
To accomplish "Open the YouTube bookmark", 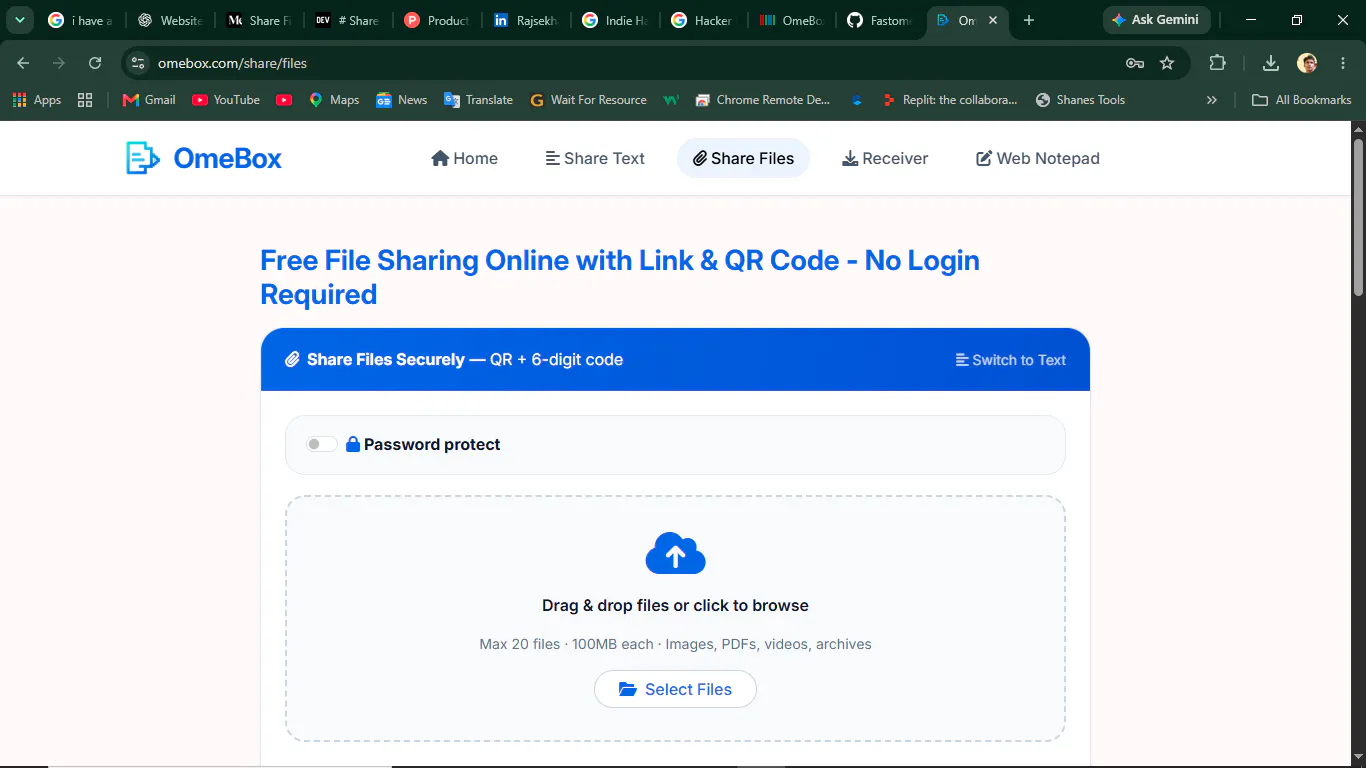I will click(226, 100).
